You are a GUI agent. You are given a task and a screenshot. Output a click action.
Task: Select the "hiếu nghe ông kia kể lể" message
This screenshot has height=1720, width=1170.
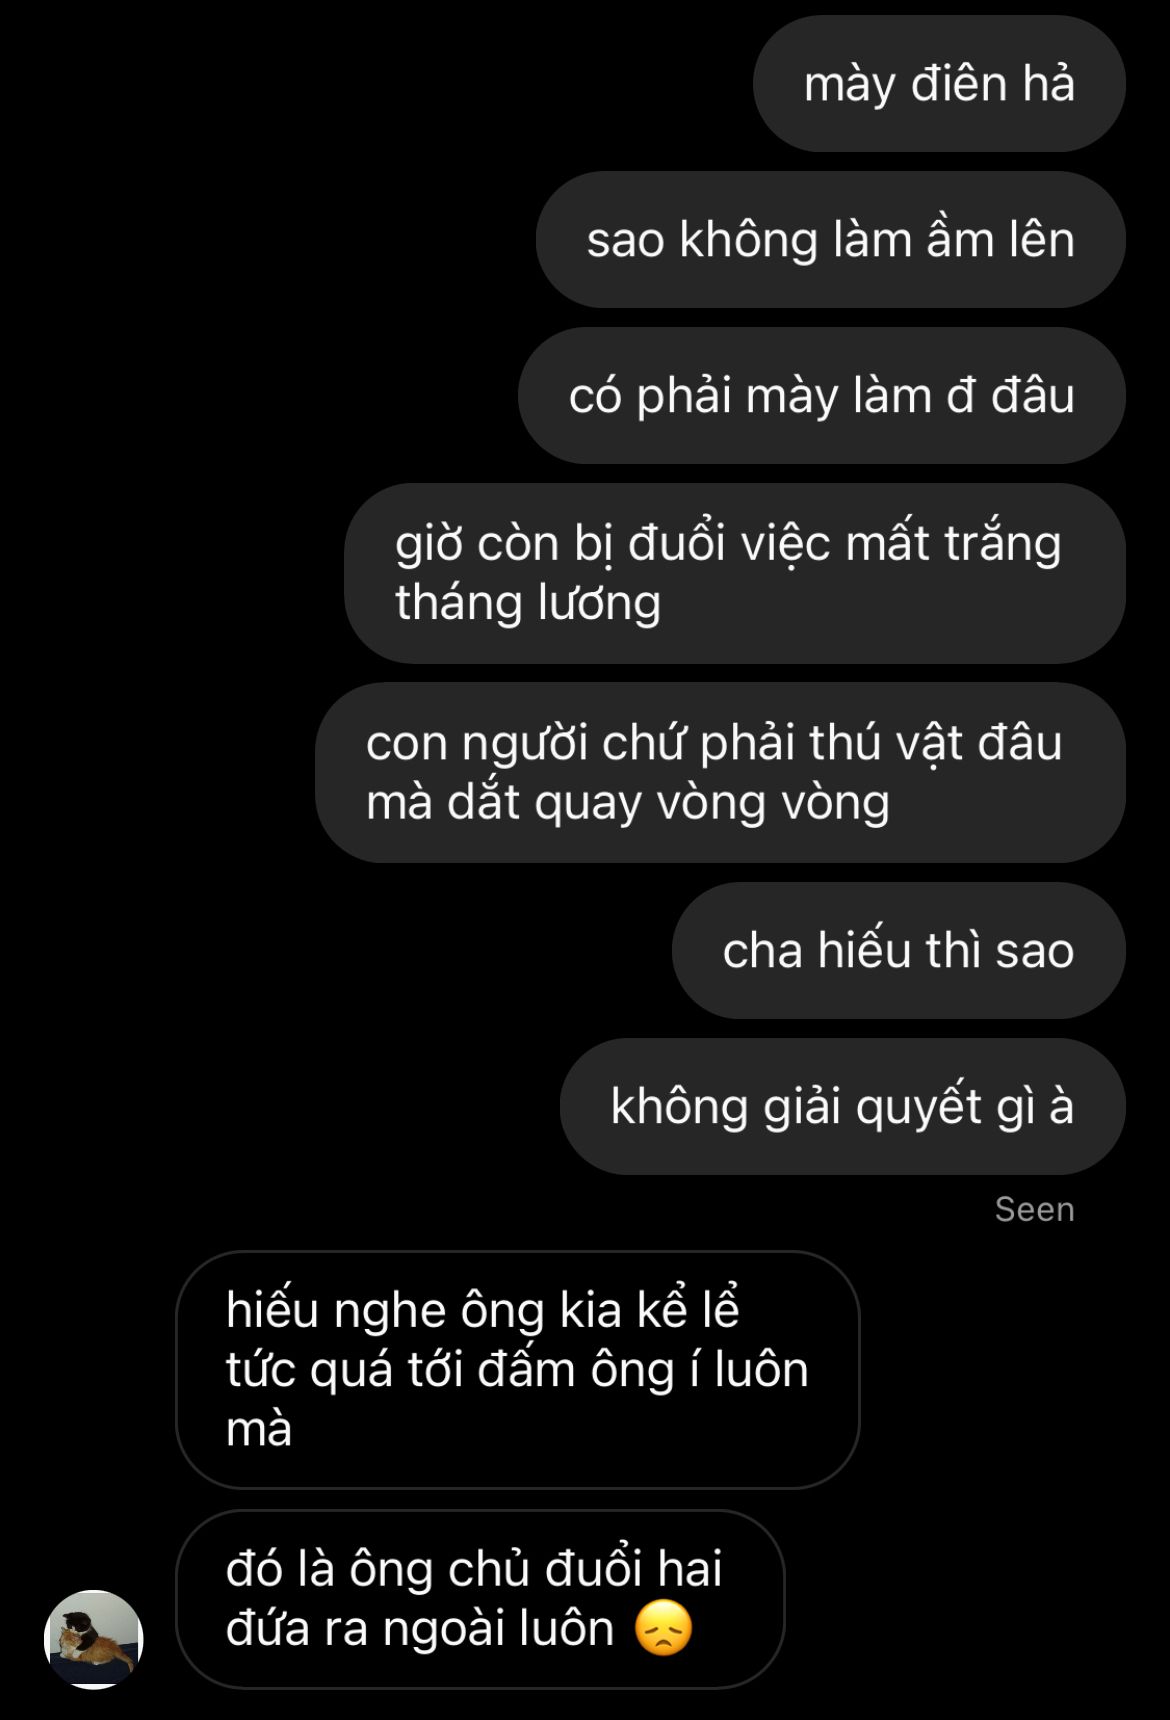coord(518,1369)
